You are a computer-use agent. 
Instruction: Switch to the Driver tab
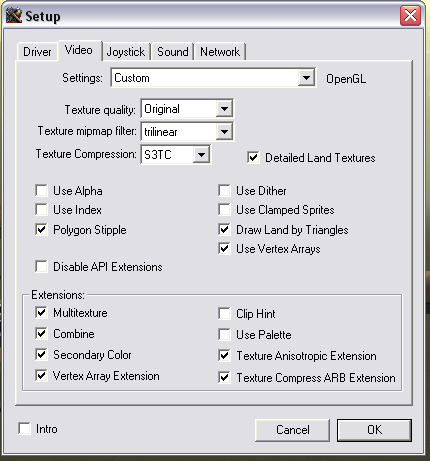pos(37,52)
